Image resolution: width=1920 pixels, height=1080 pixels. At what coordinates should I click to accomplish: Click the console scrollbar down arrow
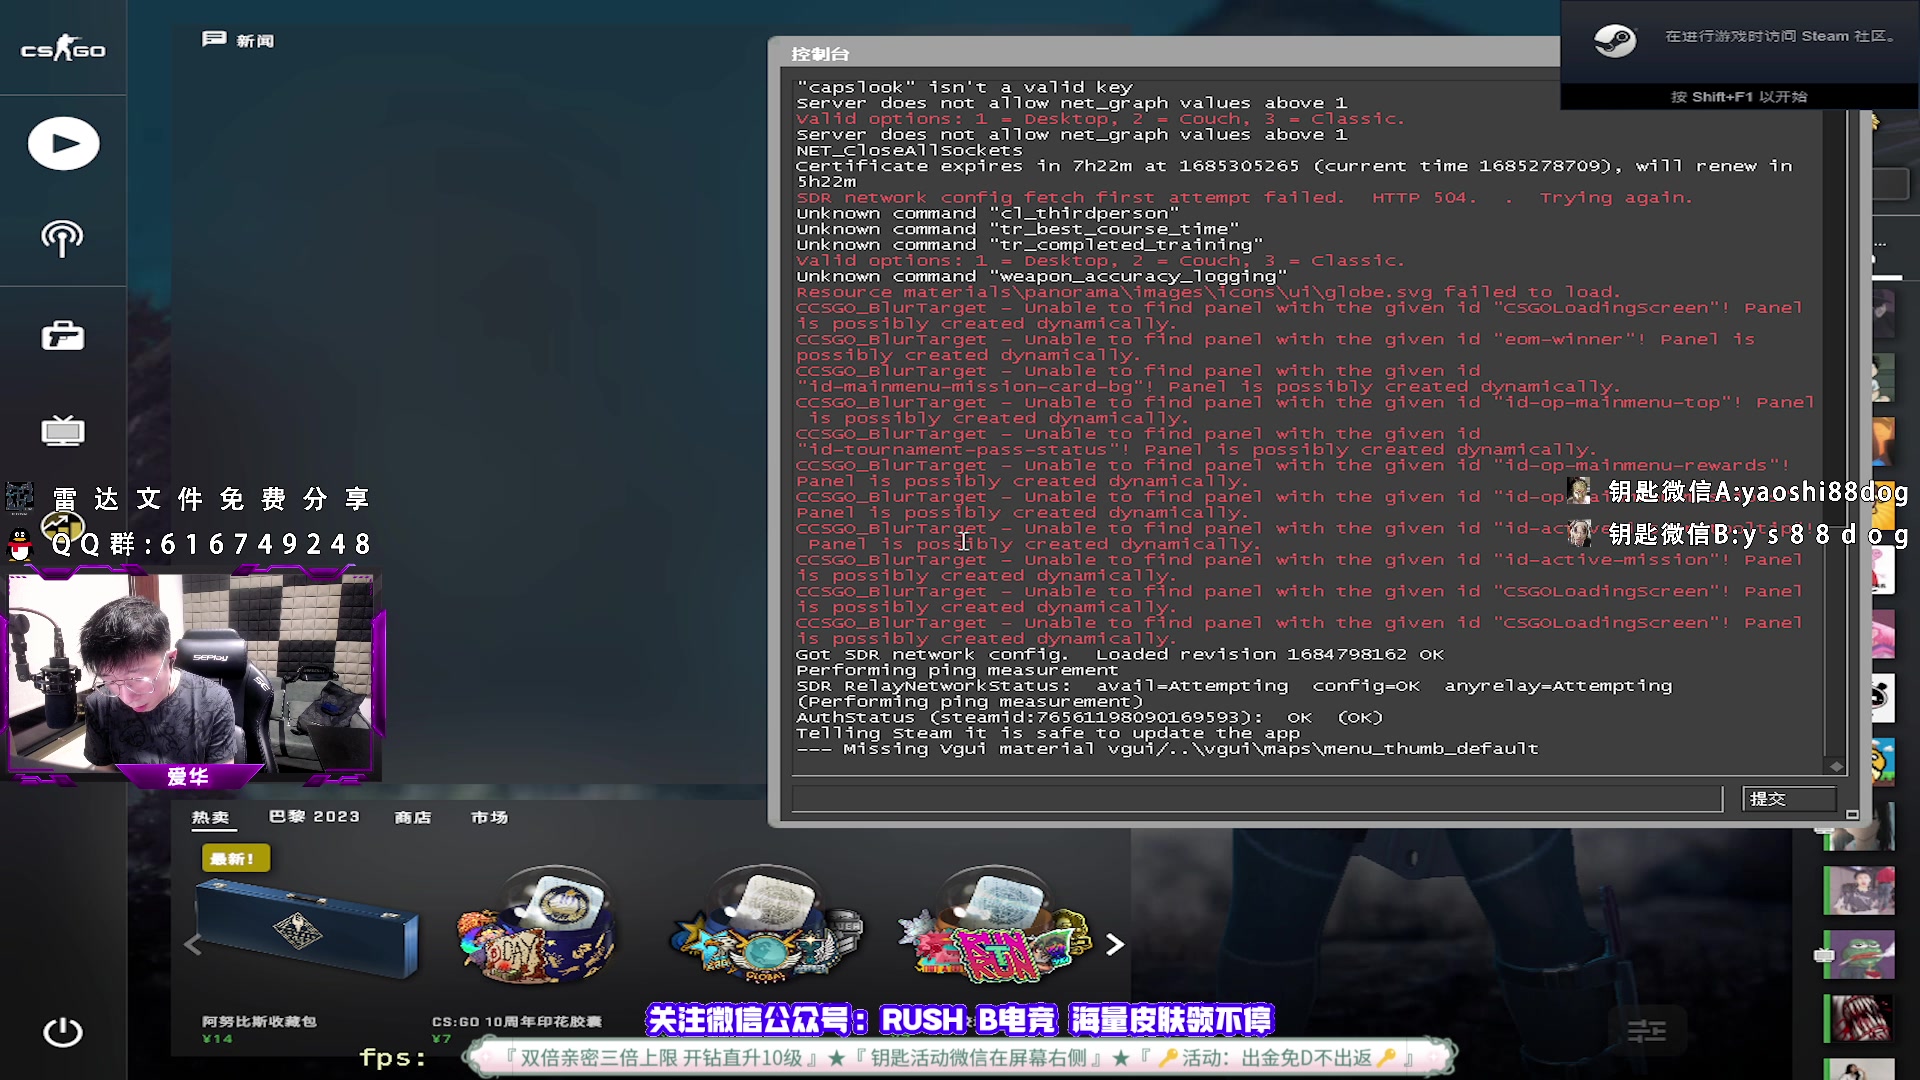pos(1836,766)
